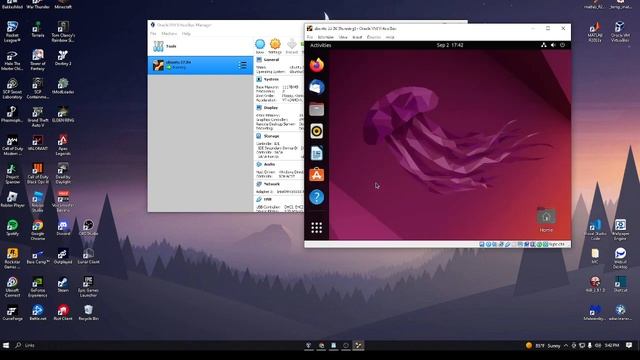Open LibreOffice Writer in the Ubuntu dock
Screen dimensions: 640x360
tap(316, 153)
